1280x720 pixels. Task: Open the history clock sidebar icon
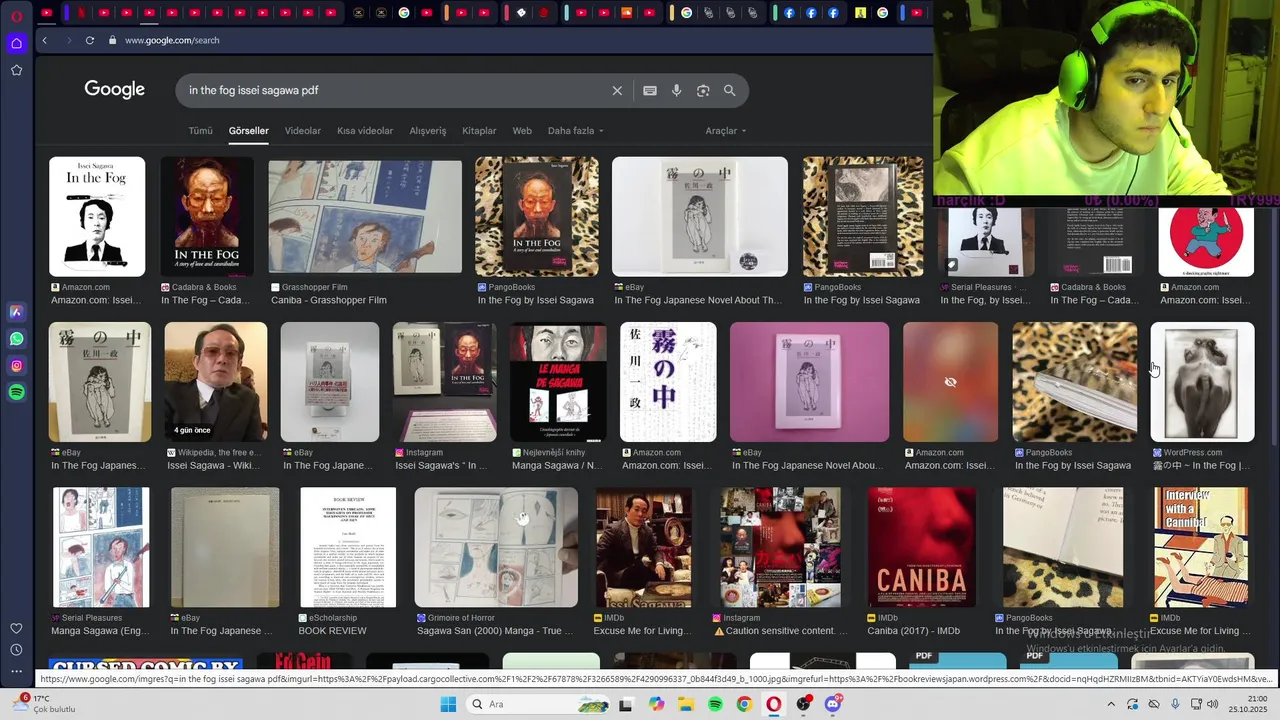tap(17, 650)
